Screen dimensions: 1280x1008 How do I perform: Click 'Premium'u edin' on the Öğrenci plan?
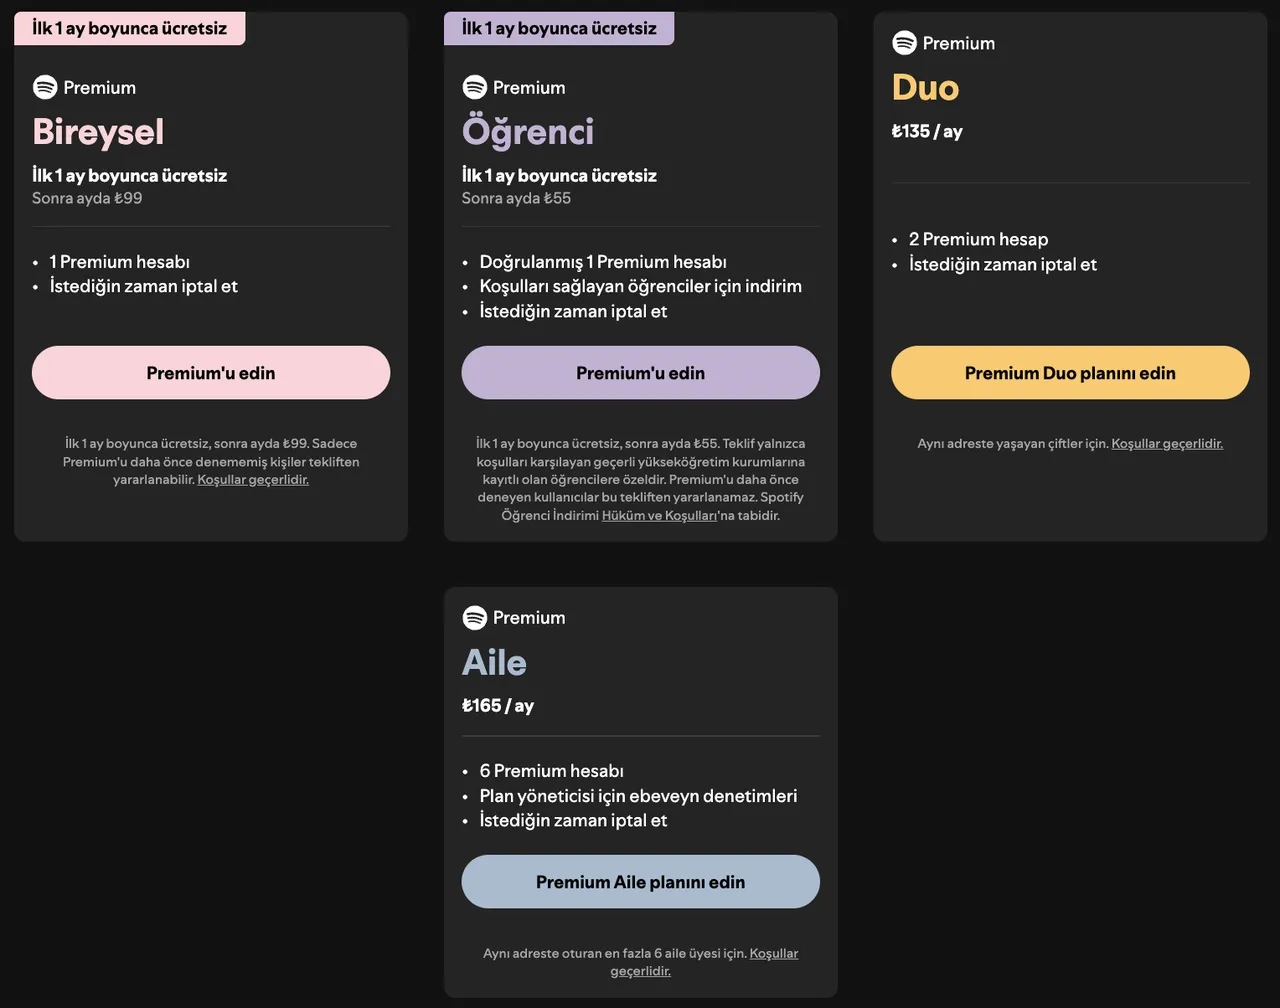pyautogui.click(x=640, y=372)
